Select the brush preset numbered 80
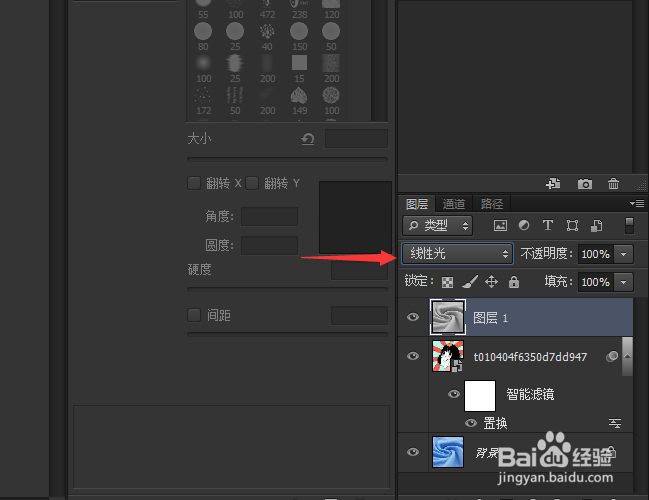The image size is (649, 500). (203, 36)
